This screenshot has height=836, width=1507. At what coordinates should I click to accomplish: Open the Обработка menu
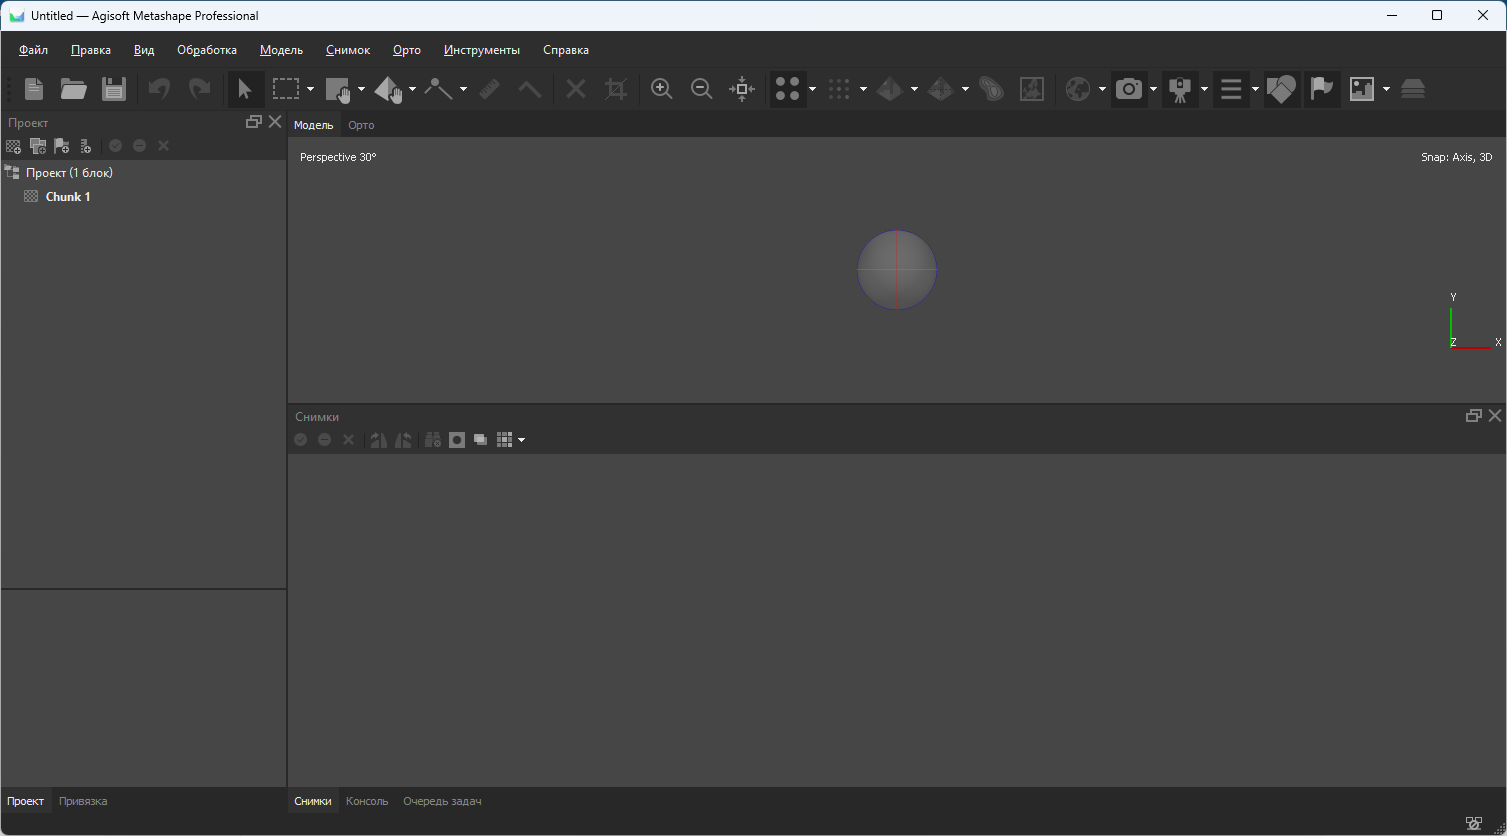(x=207, y=50)
